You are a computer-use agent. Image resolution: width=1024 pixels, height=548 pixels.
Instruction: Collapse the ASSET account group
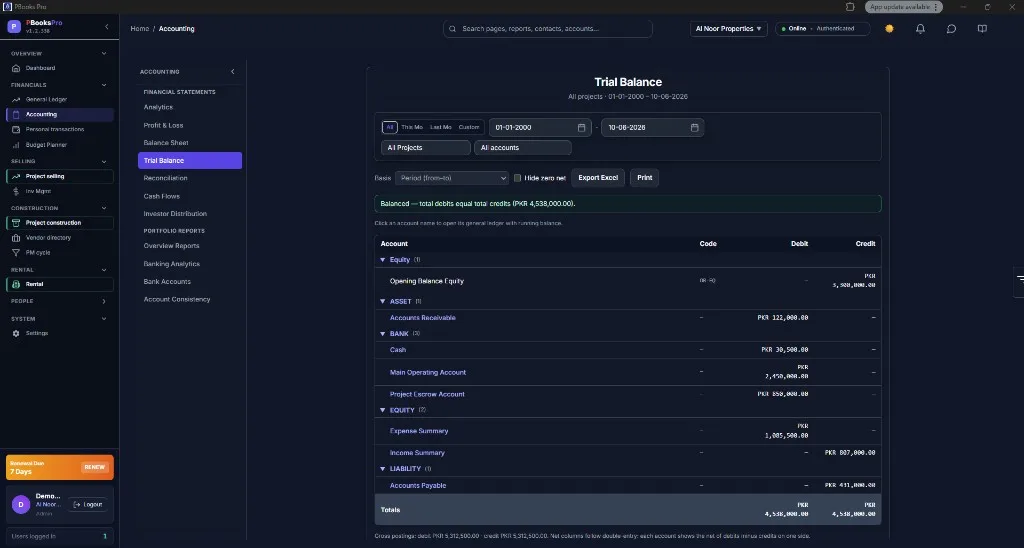pyautogui.click(x=383, y=302)
